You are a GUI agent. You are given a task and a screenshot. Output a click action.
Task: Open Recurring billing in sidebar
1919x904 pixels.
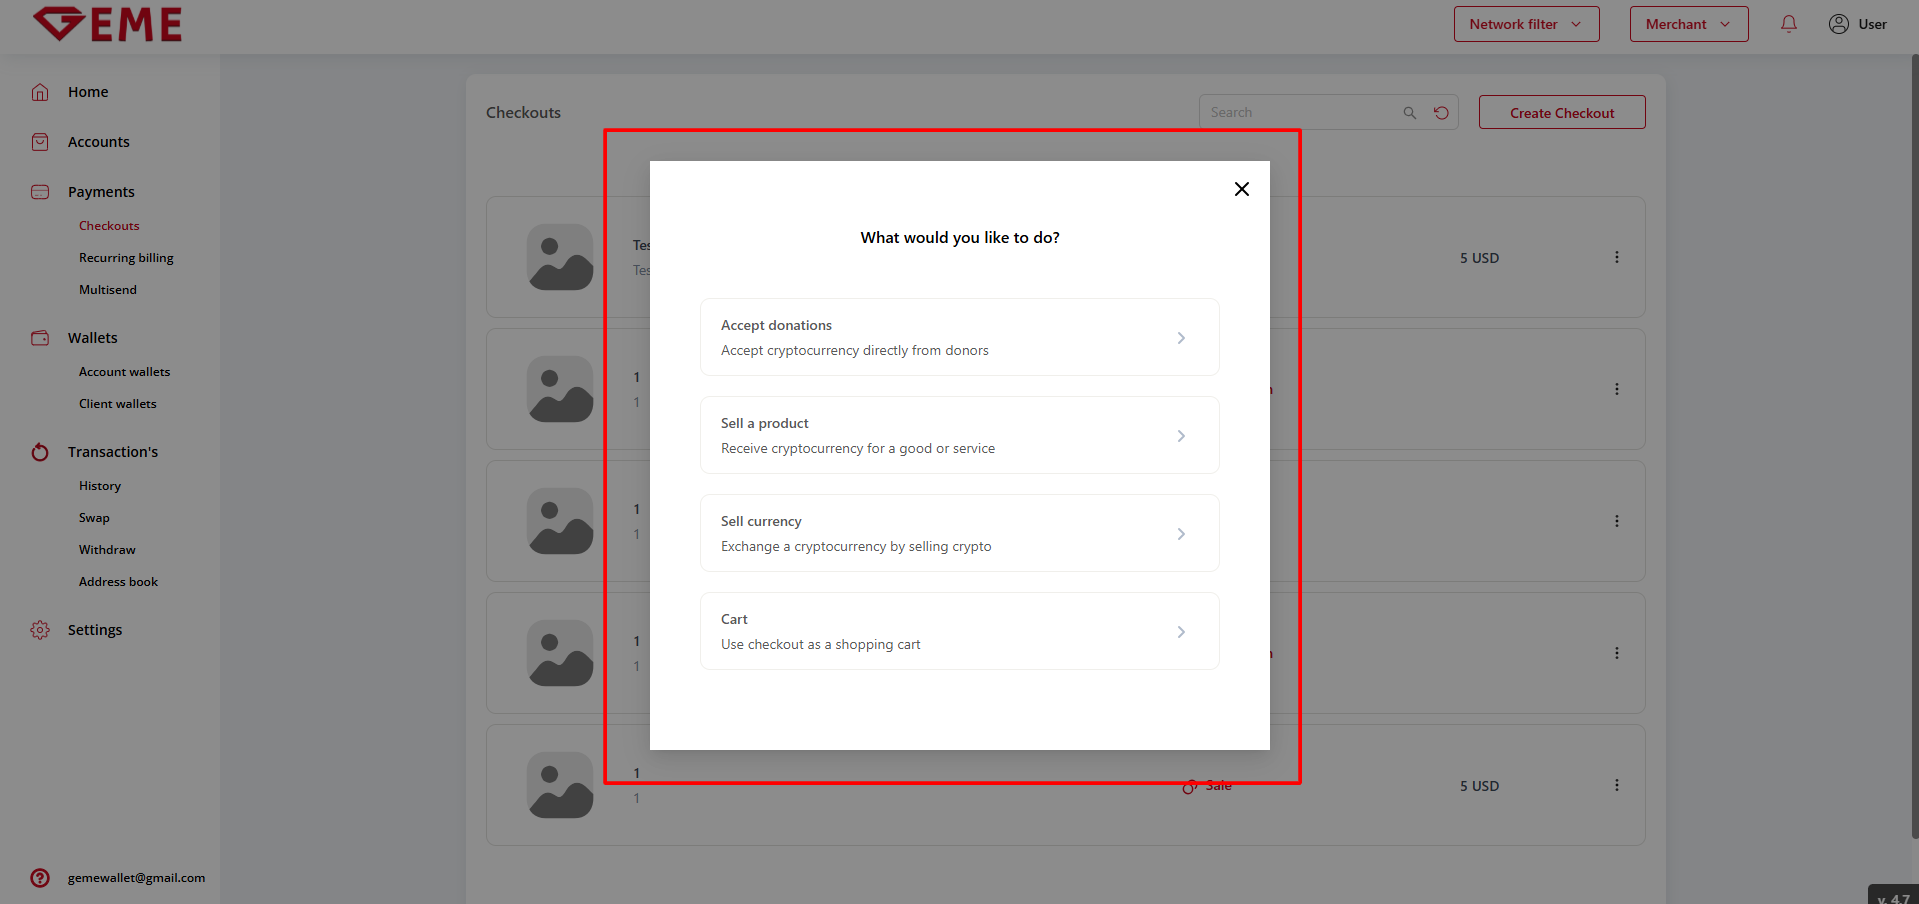[x=126, y=258]
